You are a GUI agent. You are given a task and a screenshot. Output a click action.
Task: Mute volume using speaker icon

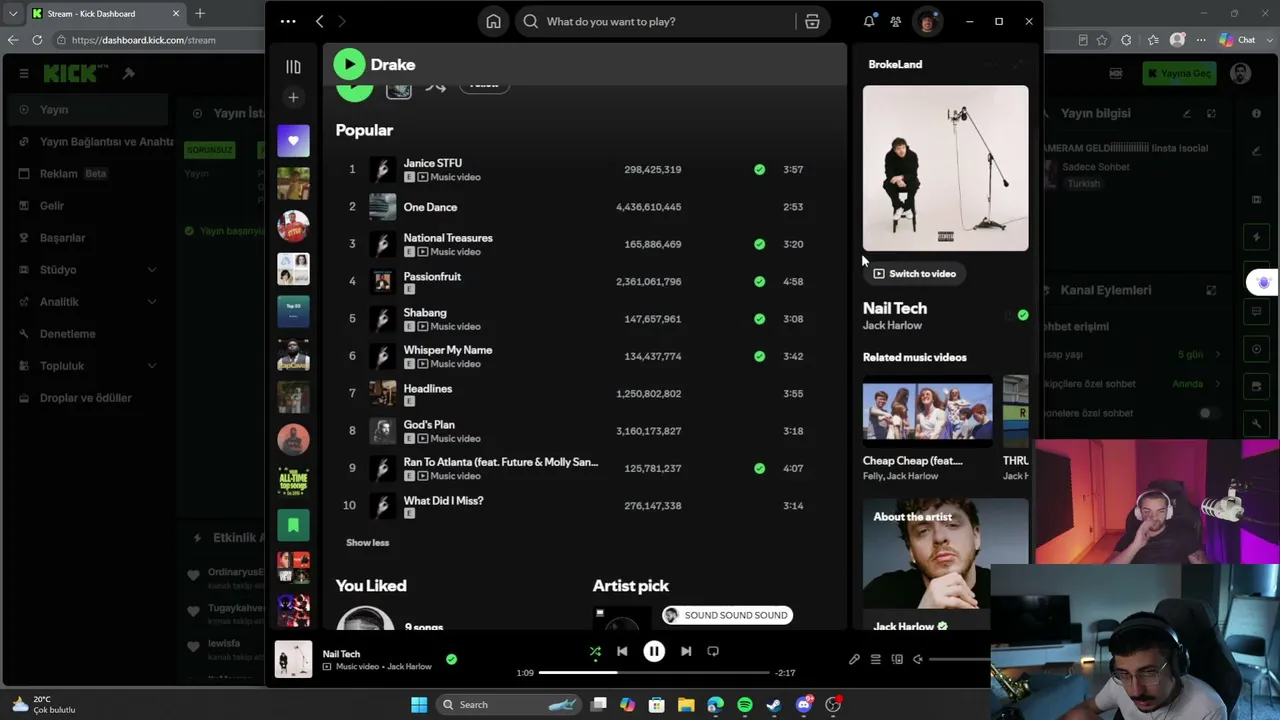click(x=918, y=659)
